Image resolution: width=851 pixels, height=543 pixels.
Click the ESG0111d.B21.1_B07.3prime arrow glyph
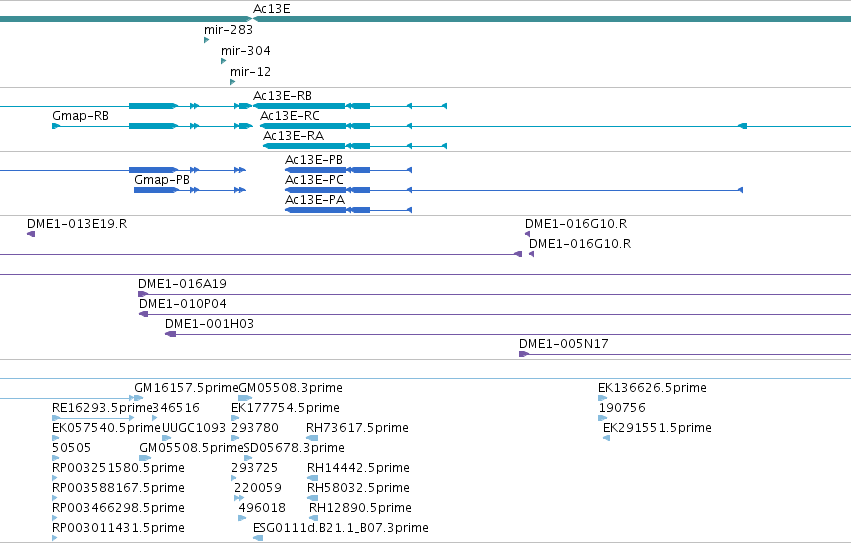coord(258,538)
